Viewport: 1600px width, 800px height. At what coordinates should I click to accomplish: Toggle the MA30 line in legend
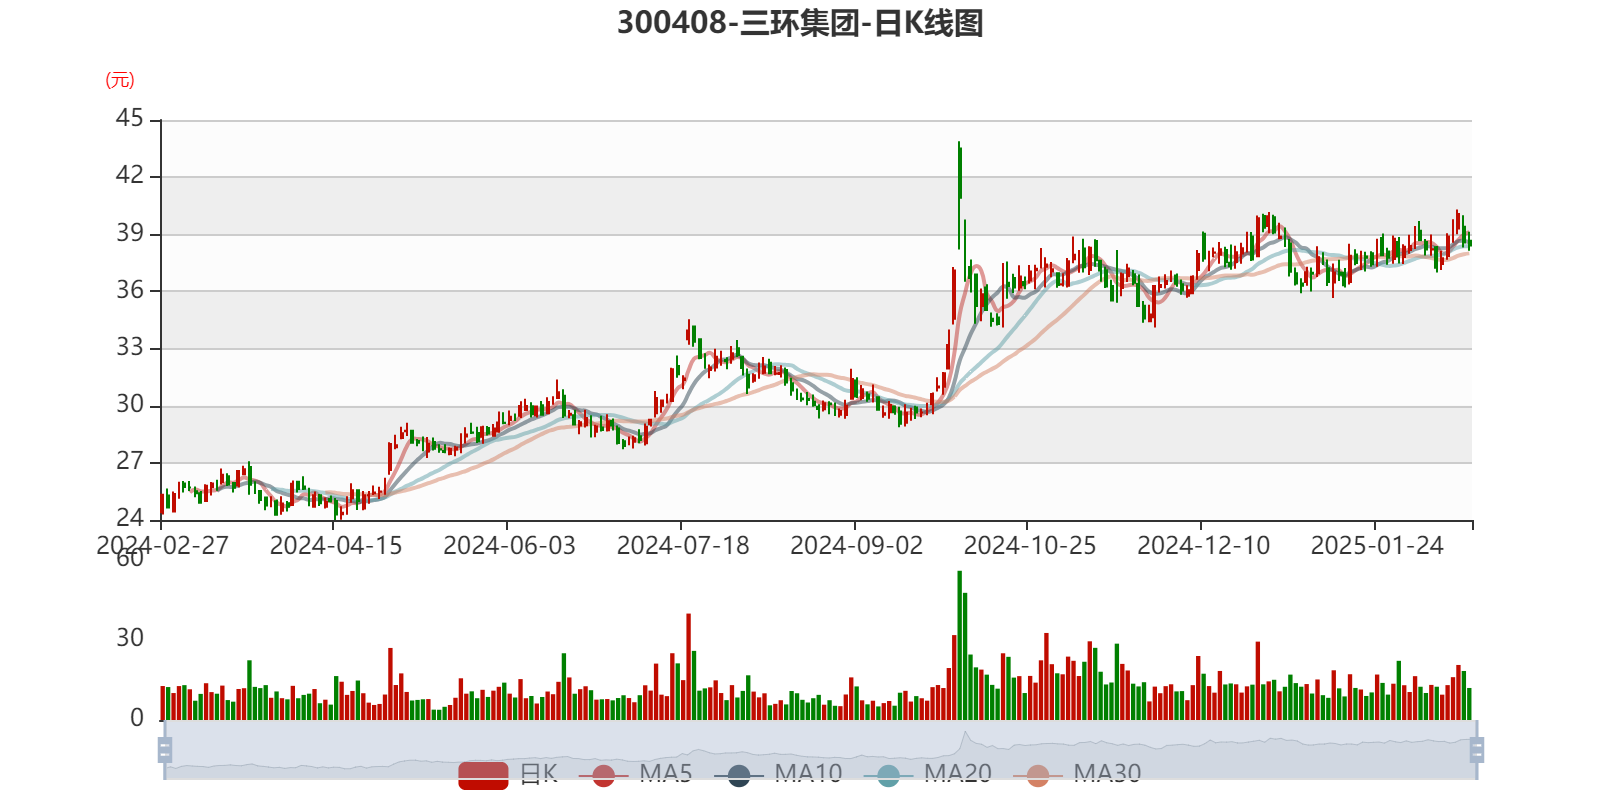point(1077,774)
